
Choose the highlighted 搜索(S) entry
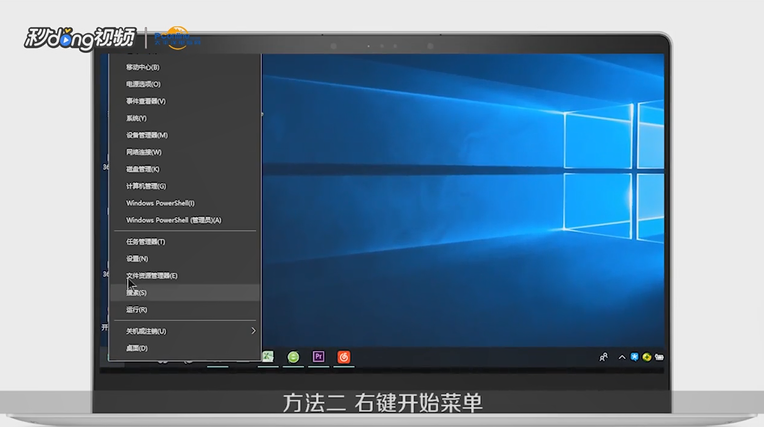point(185,293)
